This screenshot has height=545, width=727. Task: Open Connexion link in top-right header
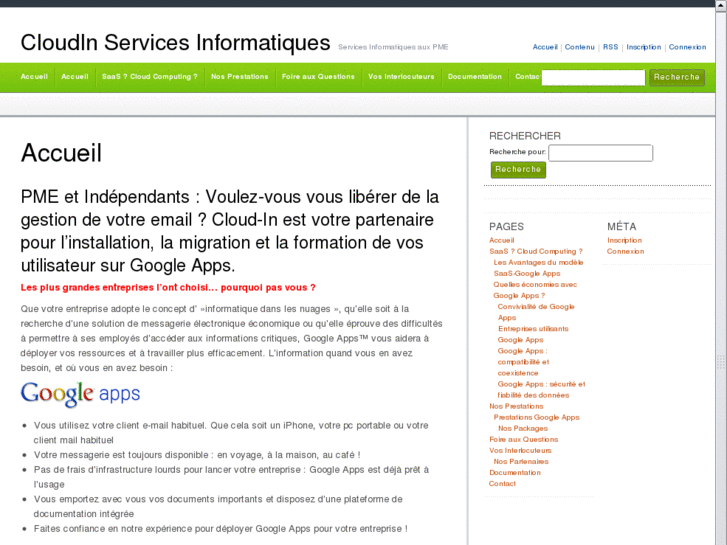click(687, 47)
